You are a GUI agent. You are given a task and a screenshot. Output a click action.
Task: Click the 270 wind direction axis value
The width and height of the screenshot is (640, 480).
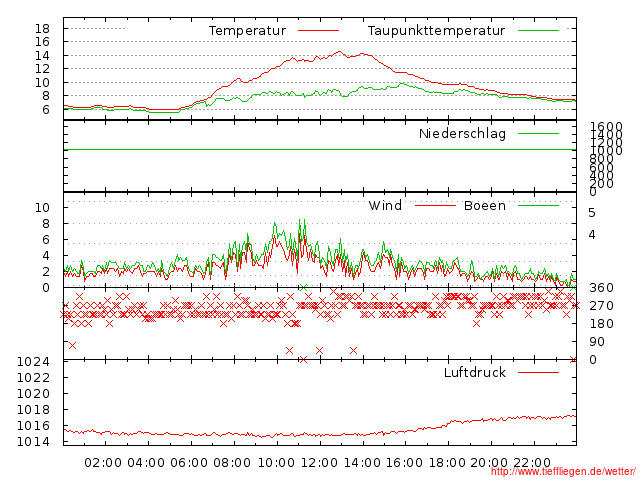tap(601, 306)
